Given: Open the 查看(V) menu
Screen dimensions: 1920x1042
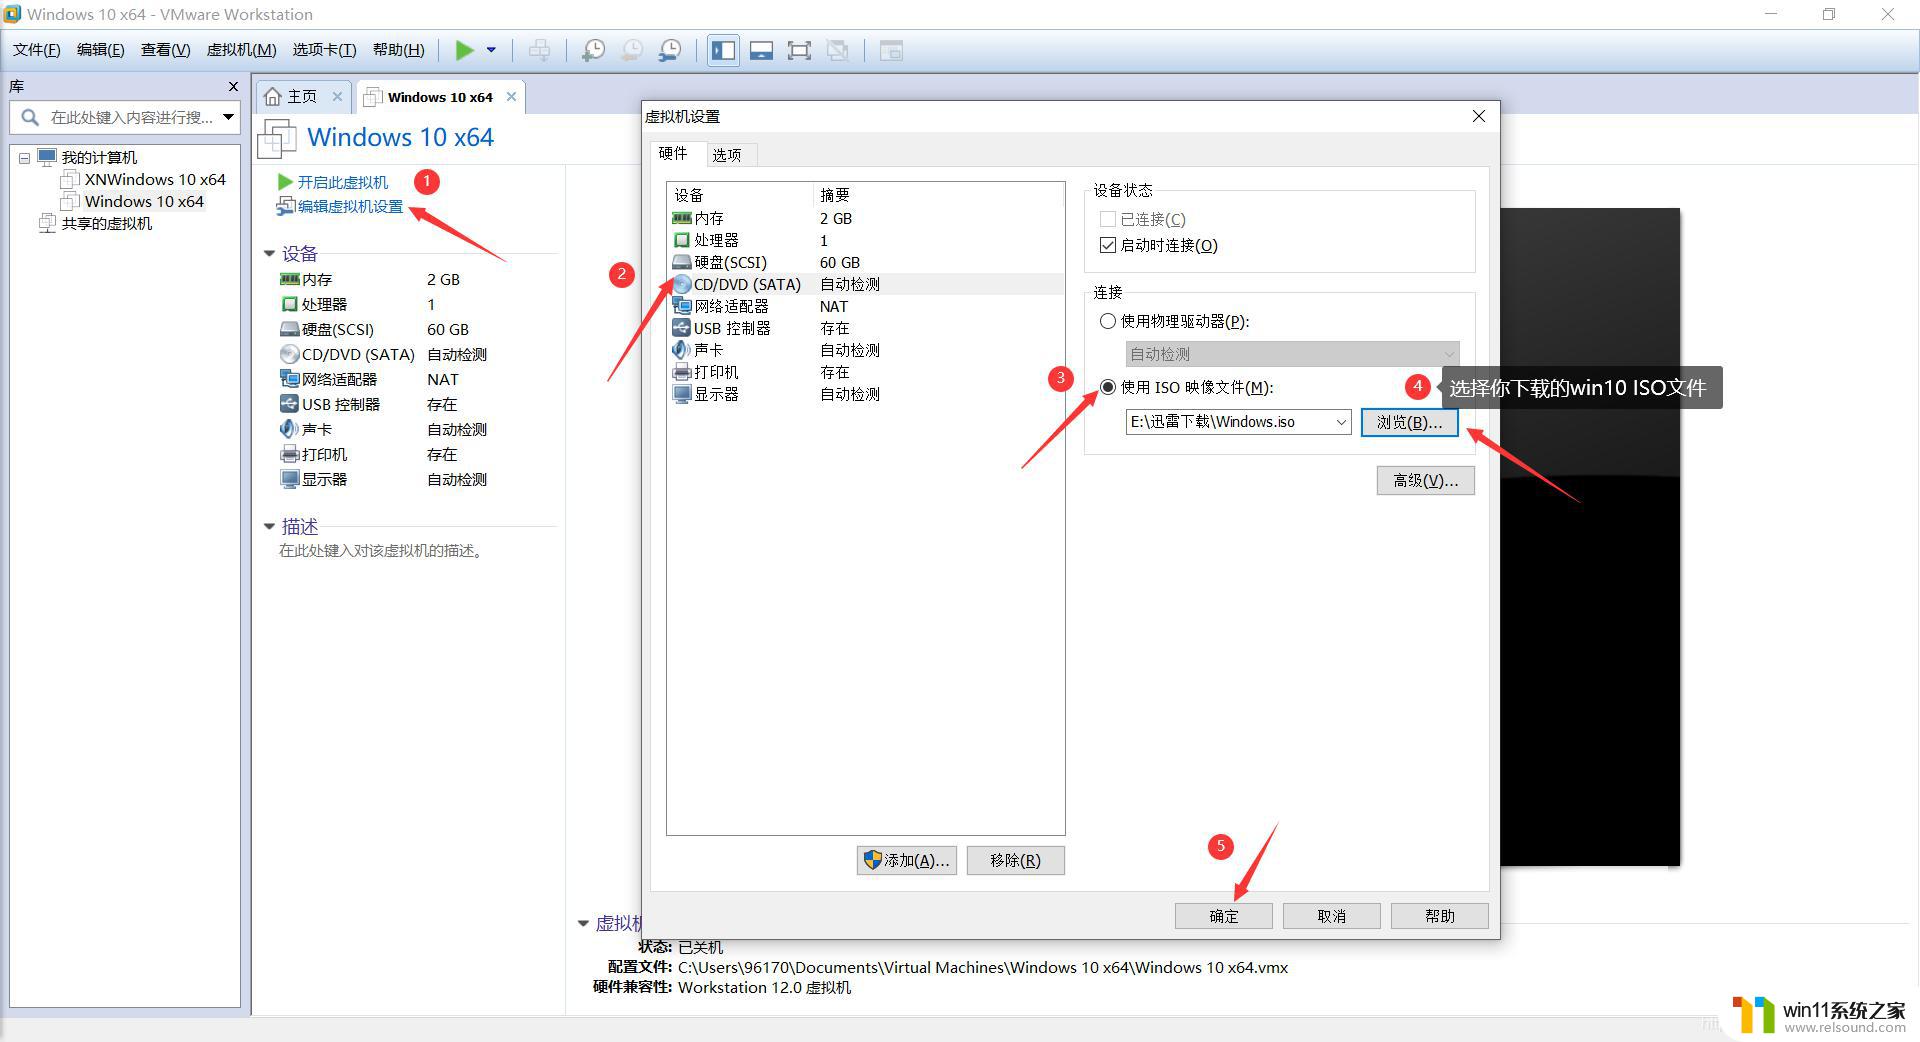Looking at the screenshot, I should [165, 50].
